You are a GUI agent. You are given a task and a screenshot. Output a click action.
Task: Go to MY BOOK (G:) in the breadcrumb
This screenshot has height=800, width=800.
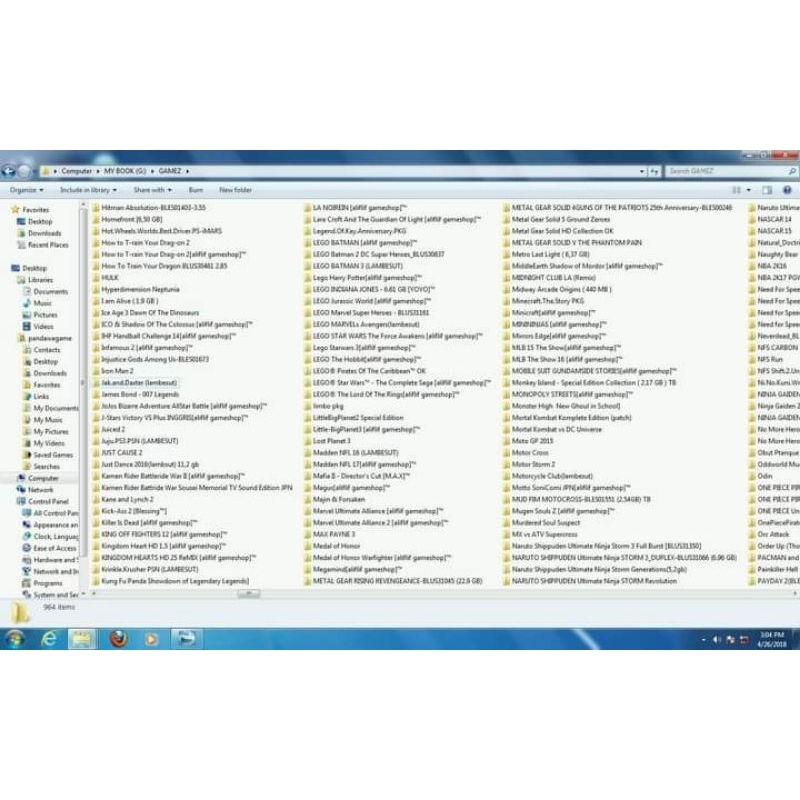click(125, 171)
